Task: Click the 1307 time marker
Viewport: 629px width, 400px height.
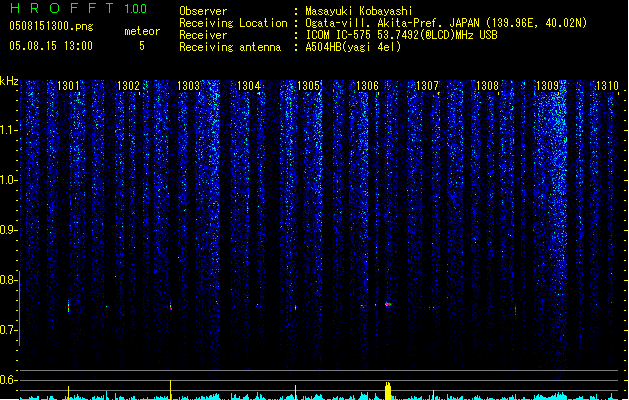Action: [428, 86]
